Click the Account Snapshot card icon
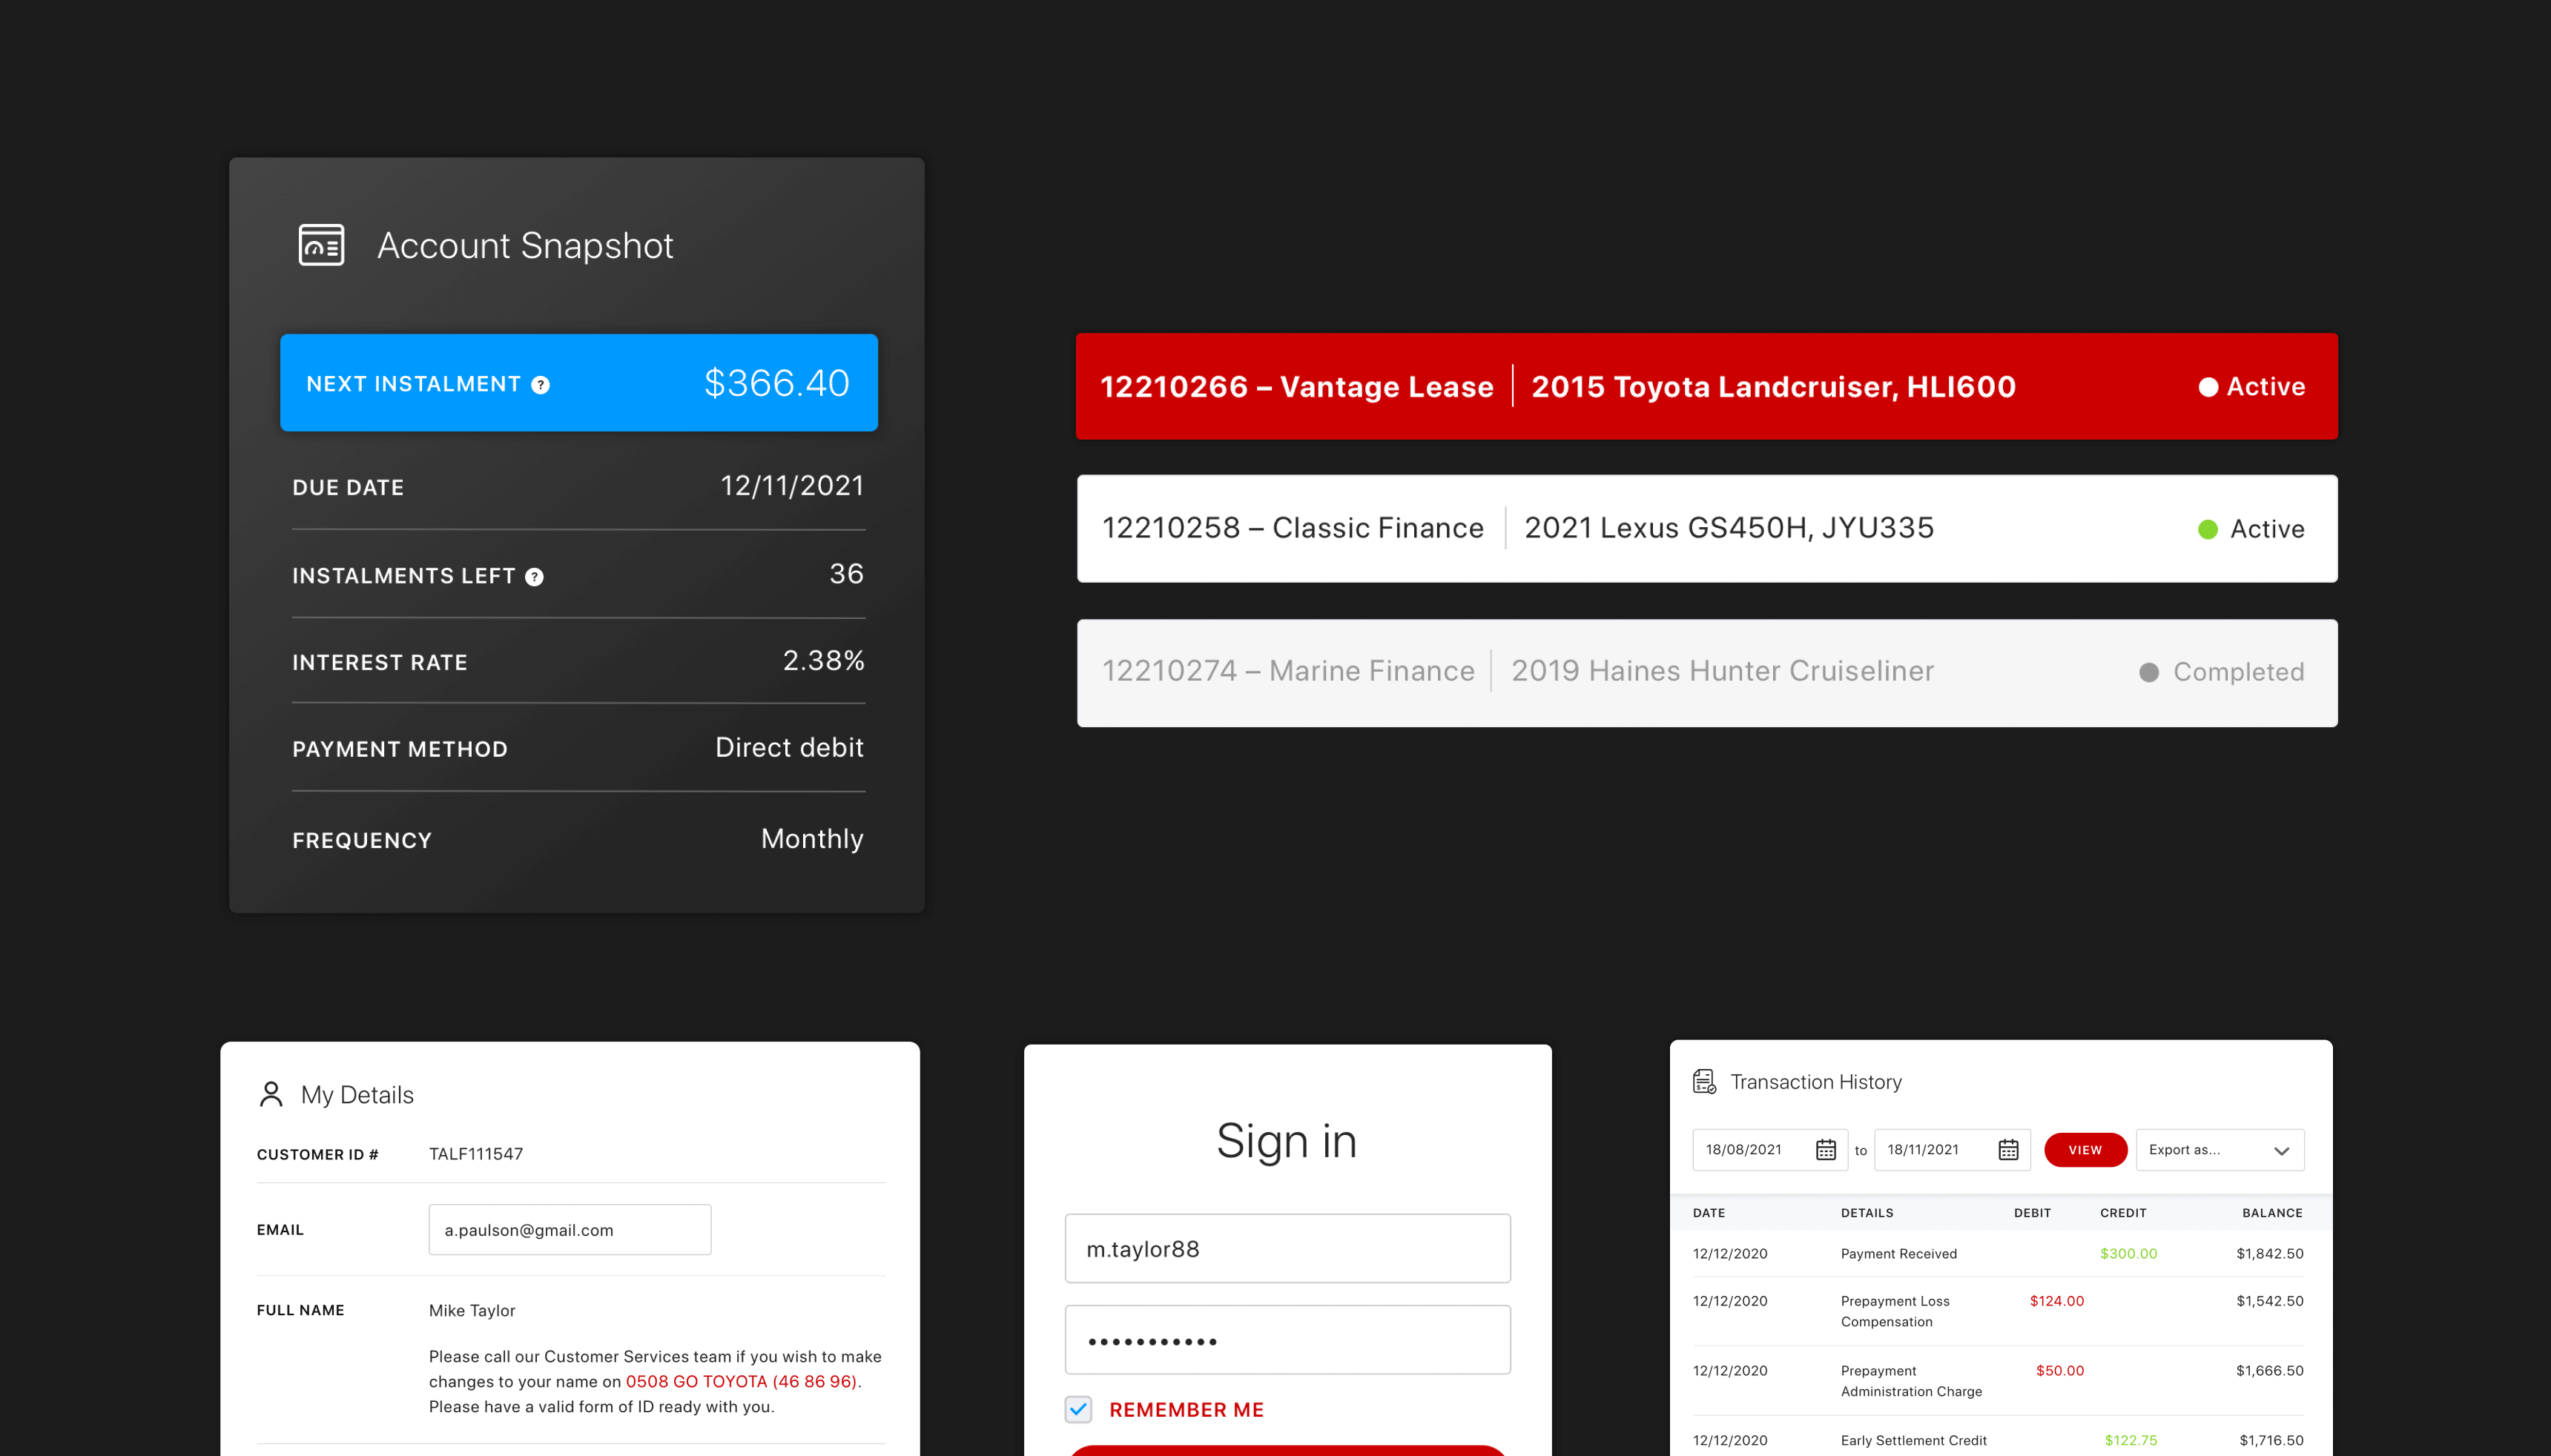Image resolution: width=2551 pixels, height=1456 pixels. (321, 245)
